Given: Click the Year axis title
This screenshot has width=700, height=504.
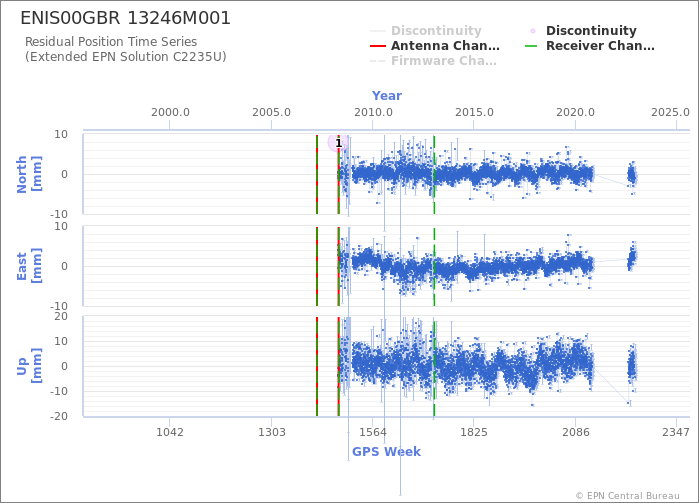Looking at the screenshot, I should coord(387,96).
